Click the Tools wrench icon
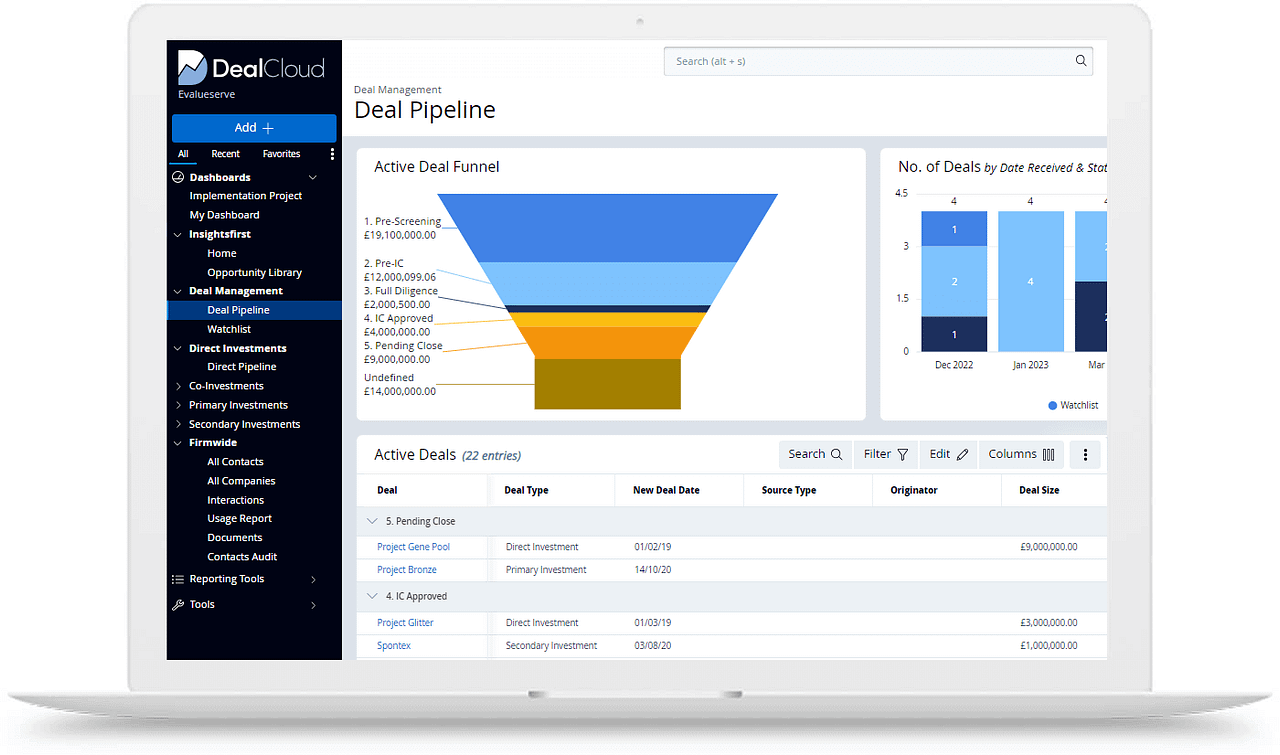The height and width of the screenshot is (755, 1280). point(179,605)
